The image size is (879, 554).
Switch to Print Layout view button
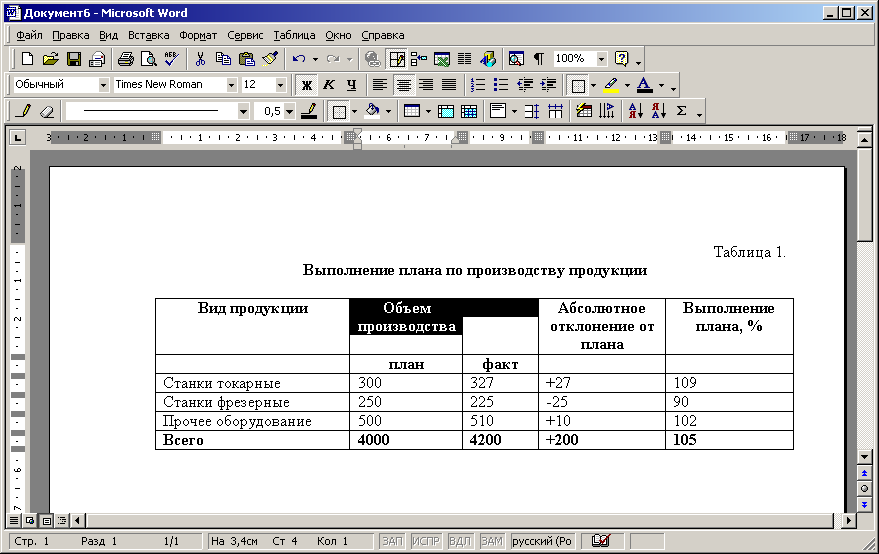click(x=47, y=521)
